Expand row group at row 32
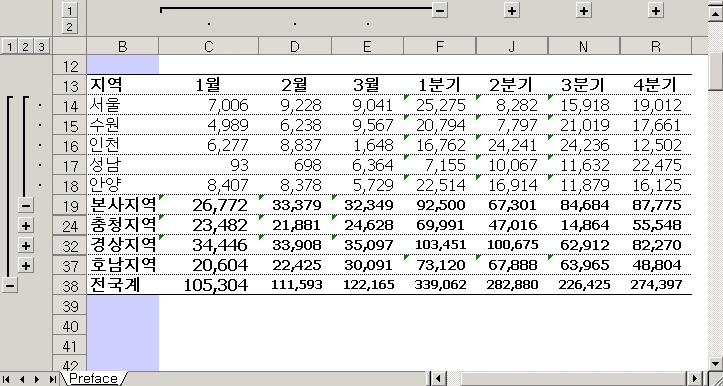Viewport: 723px width, 386px height. (x=26, y=245)
